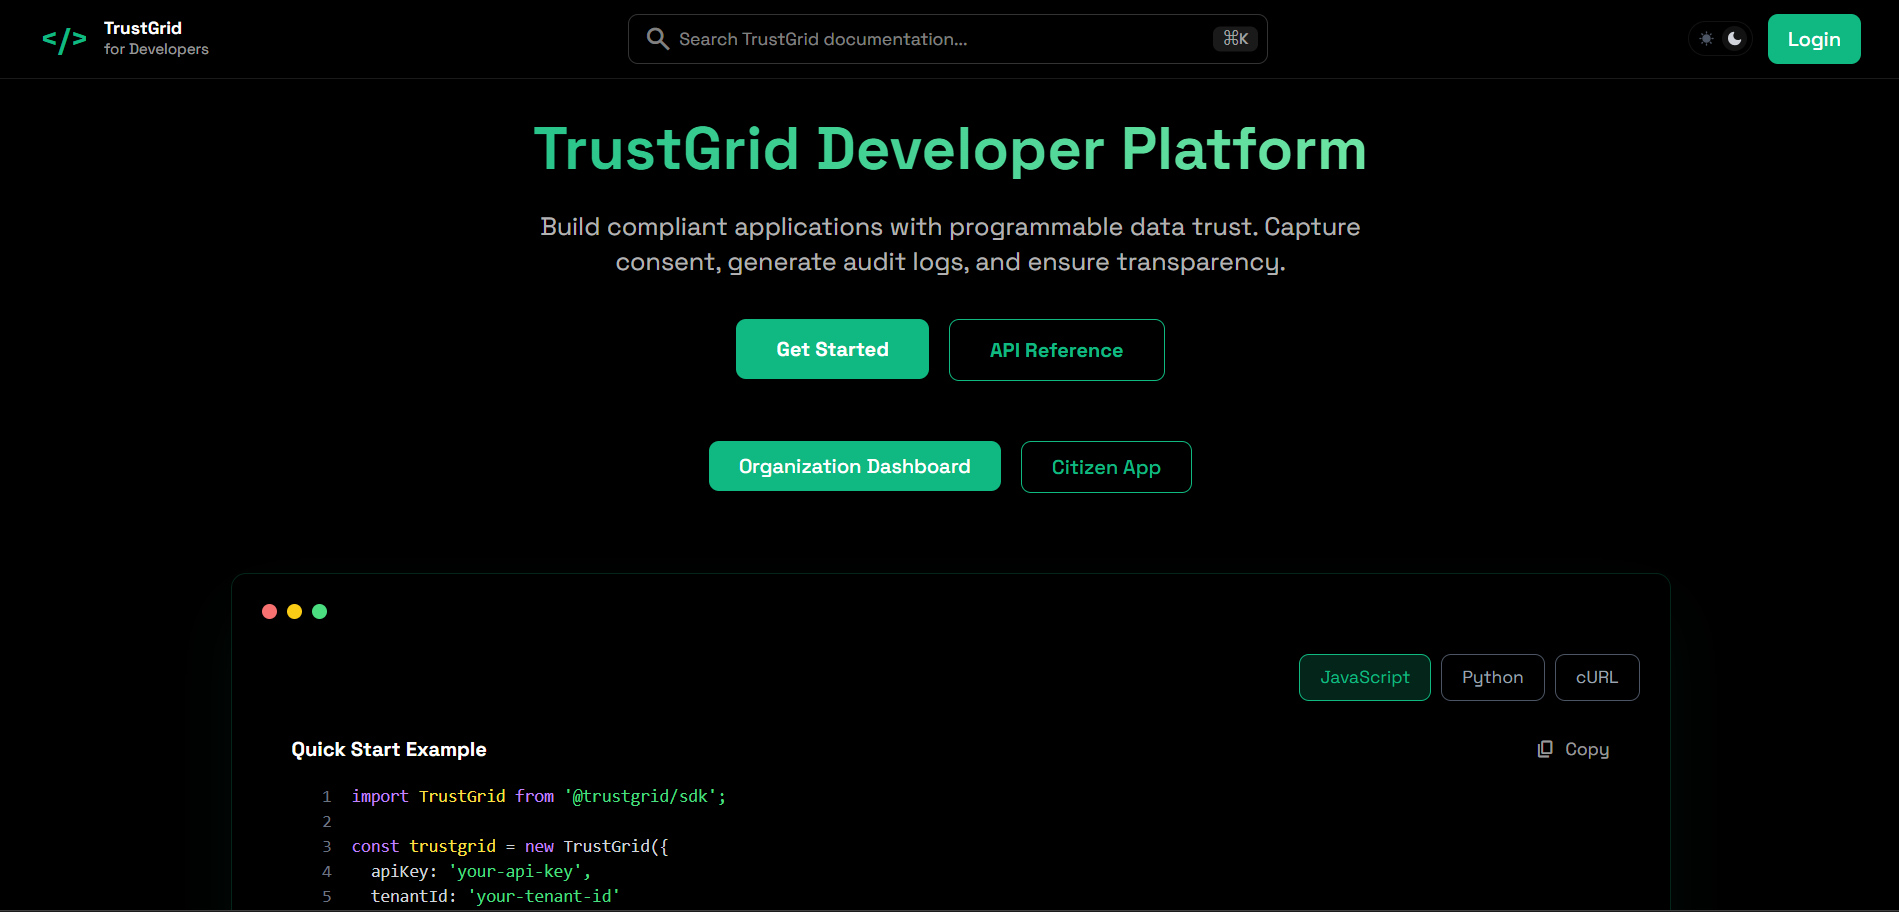Switch to light mode via sun icon
The height and width of the screenshot is (912, 1899).
1706,39
